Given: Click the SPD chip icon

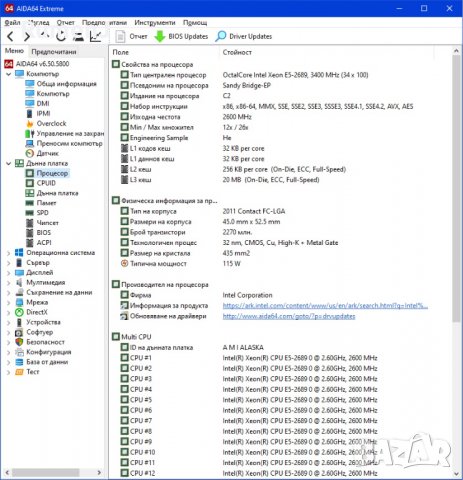Looking at the screenshot, I should click(x=30, y=213).
